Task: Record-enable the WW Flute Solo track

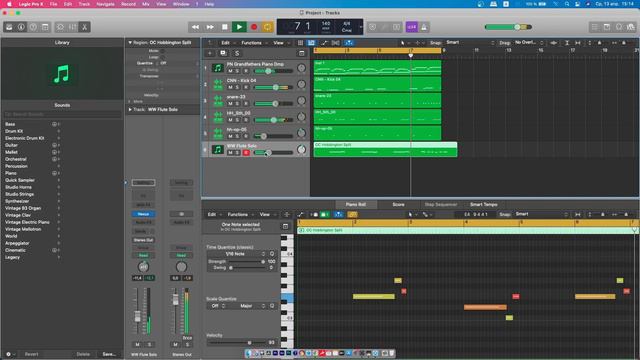Action: coord(246,153)
